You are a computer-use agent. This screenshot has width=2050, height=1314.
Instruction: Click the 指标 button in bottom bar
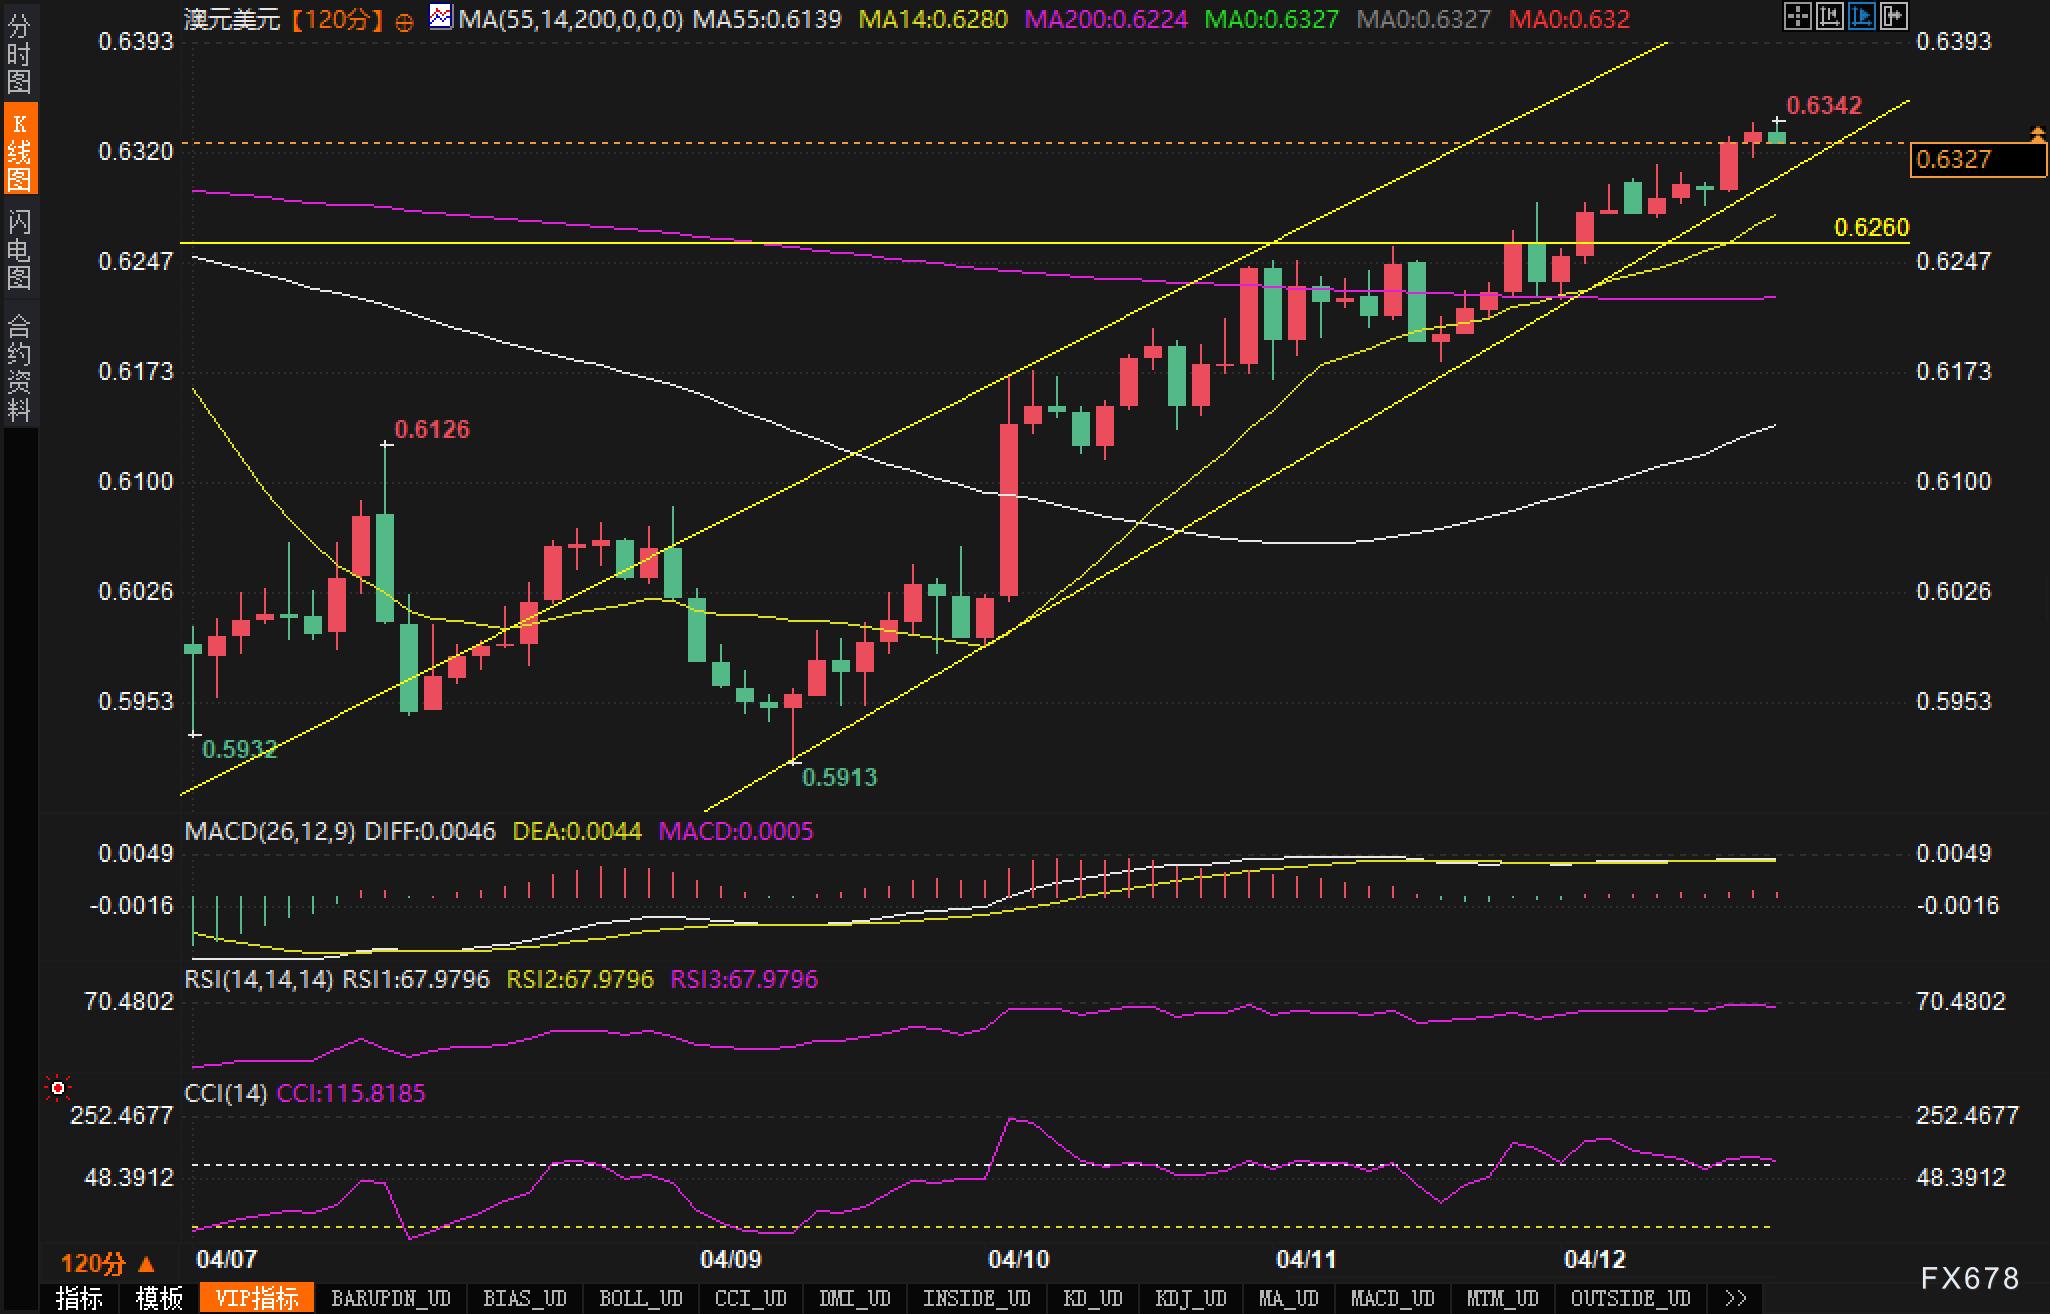coord(79,1298)
